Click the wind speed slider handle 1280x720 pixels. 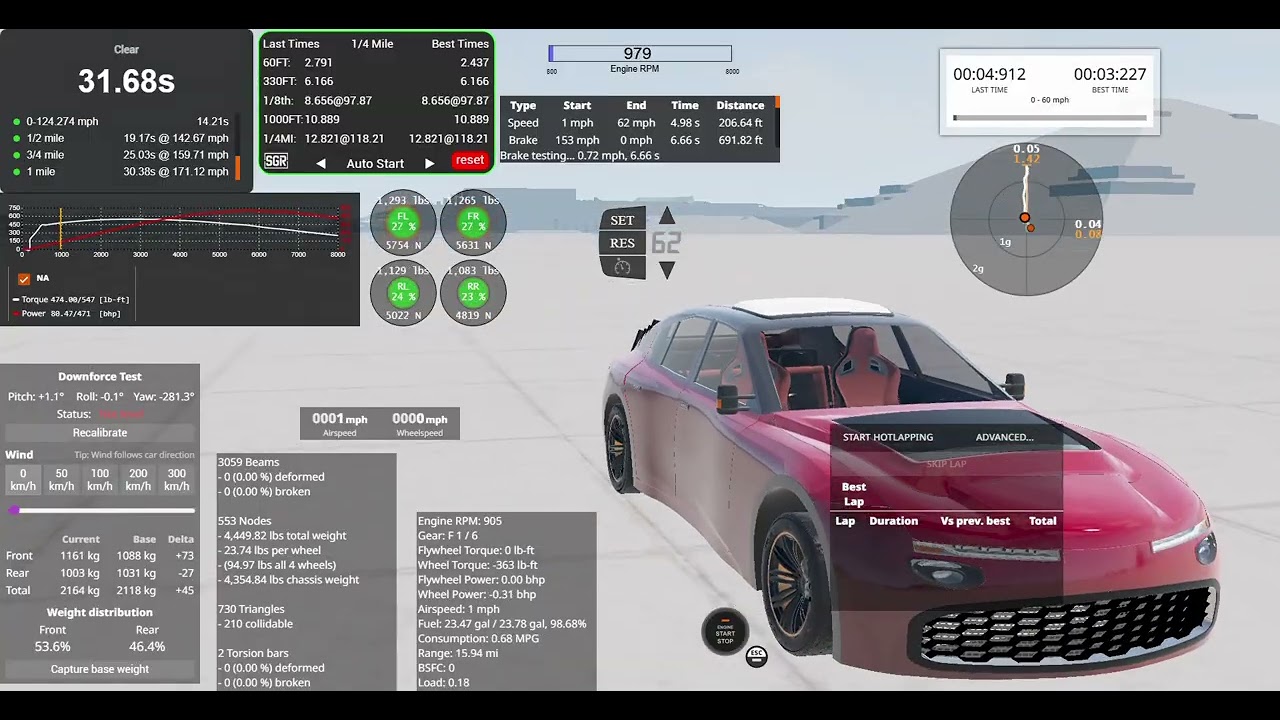pos(14,510)
